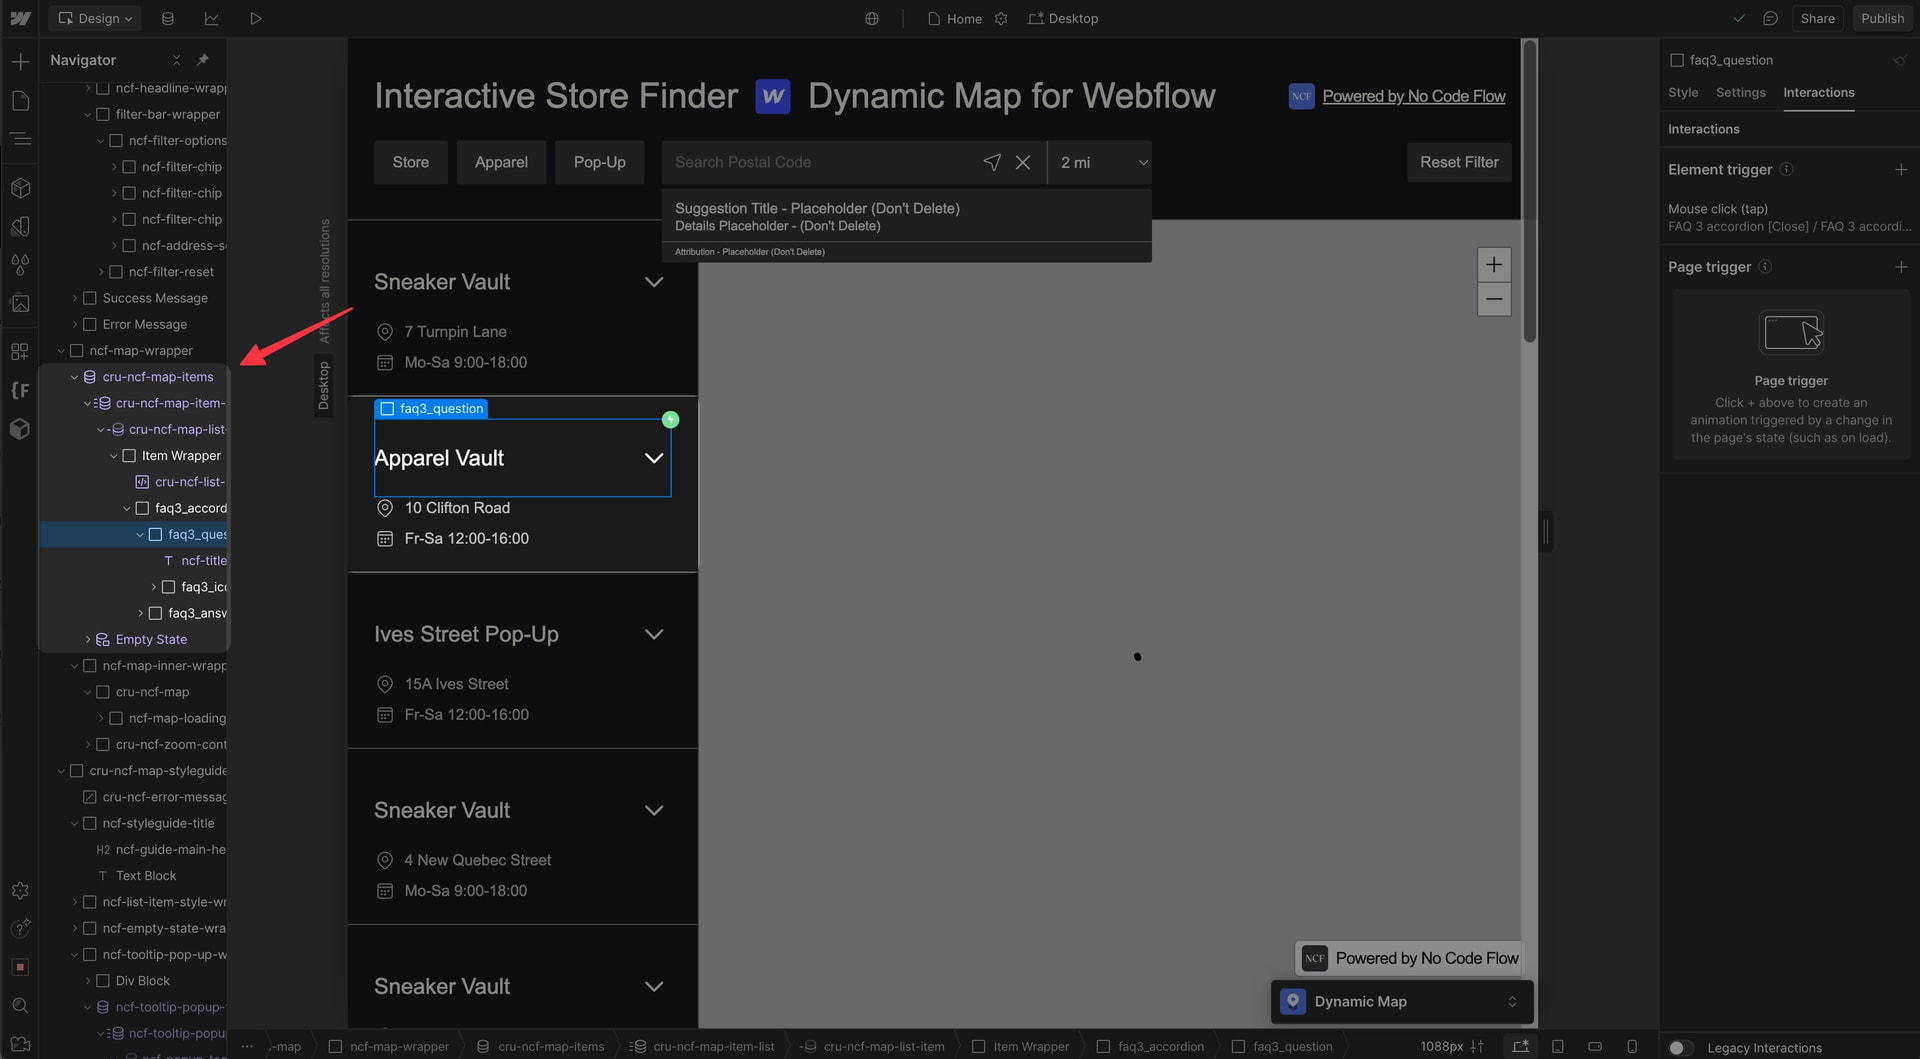Screen dimensions: 1920x1059
Task: Select the desktop base breakpoint icon in bottom bar
Action: 1521,1046
